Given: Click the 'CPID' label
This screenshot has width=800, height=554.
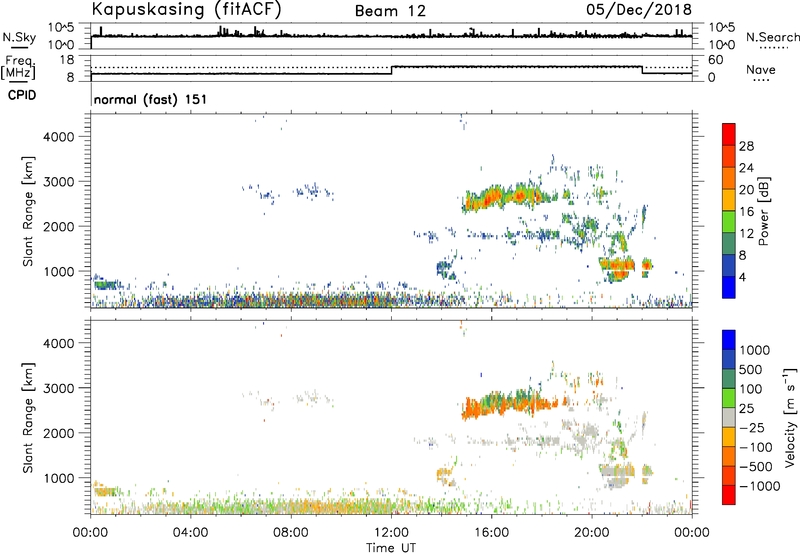Looking at the screenshot, I should (22, 95).
